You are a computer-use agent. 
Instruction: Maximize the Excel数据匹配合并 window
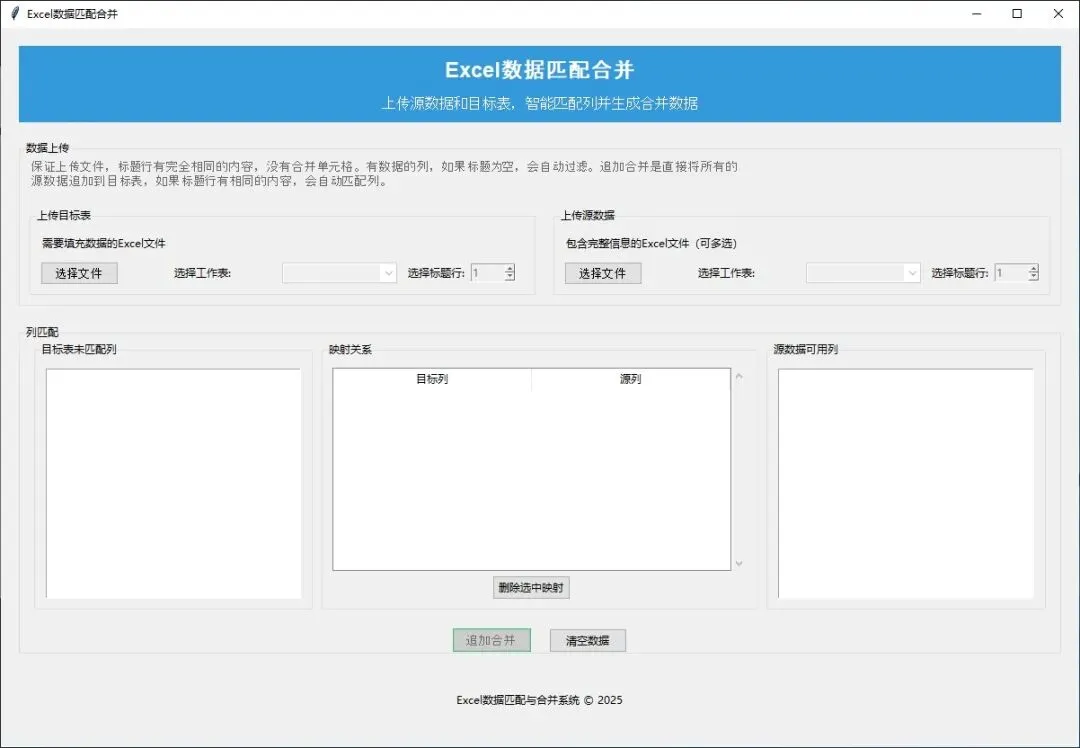pos(1017,14)
